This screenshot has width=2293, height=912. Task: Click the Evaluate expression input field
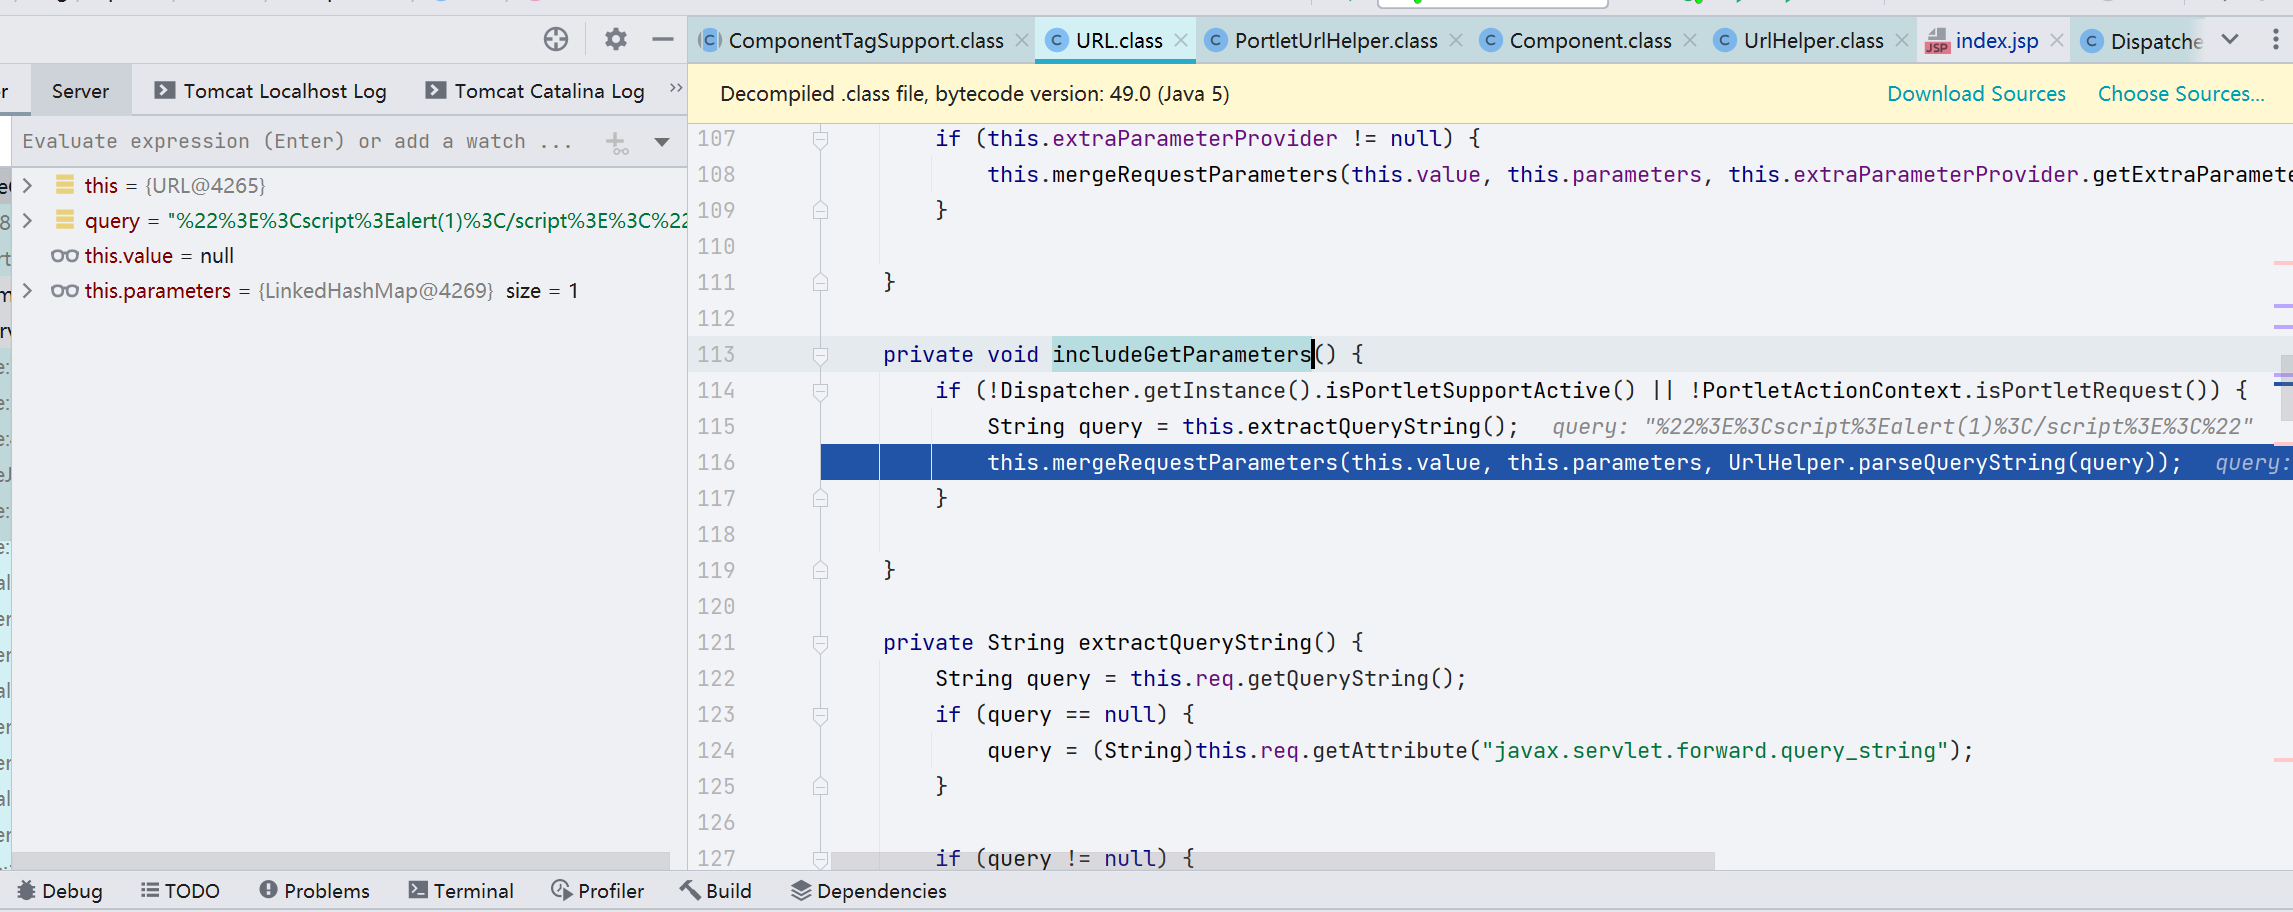tap(300, 141)
